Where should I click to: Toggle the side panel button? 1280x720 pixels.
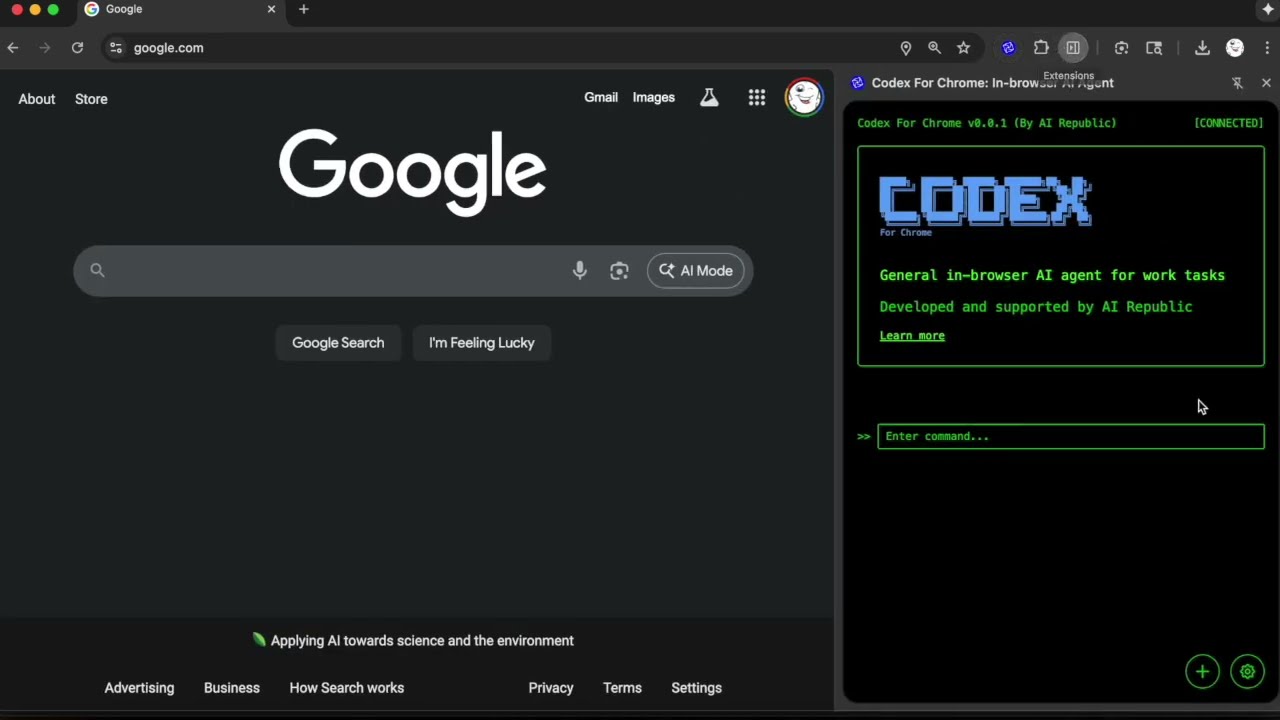pos(1073,48)
